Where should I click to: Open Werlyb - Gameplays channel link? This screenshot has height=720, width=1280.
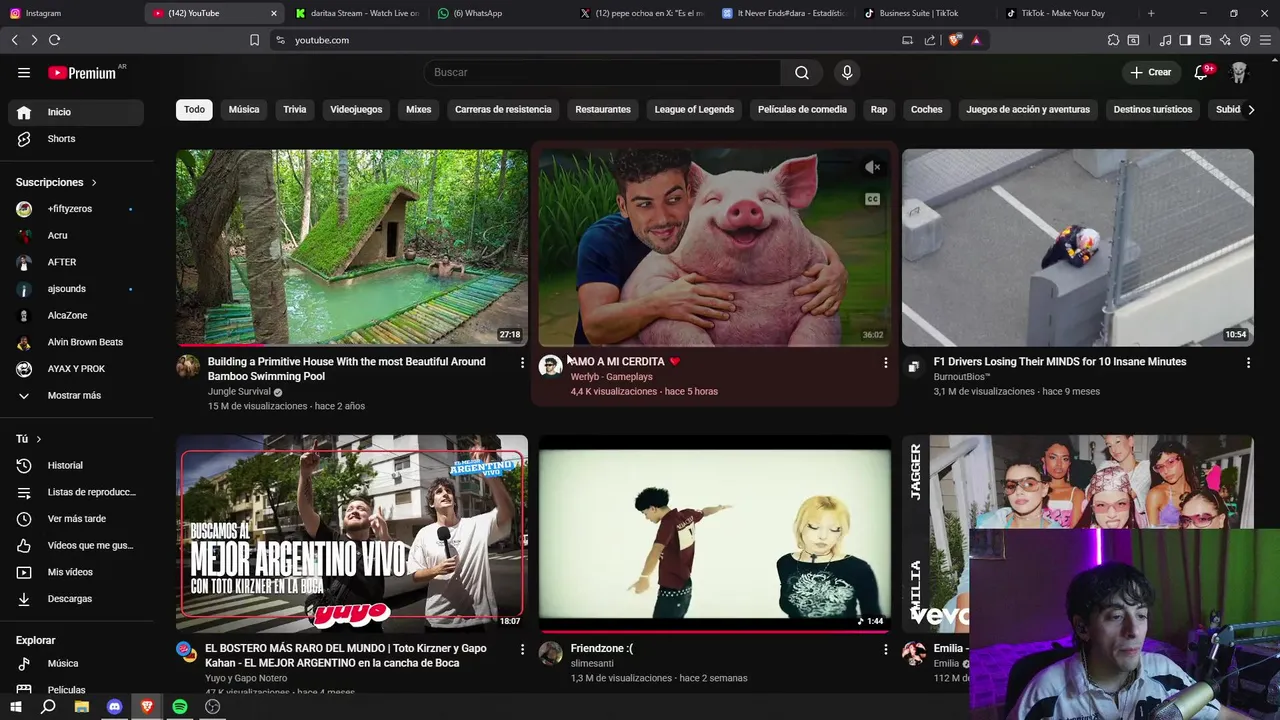(x=611, y=377)
